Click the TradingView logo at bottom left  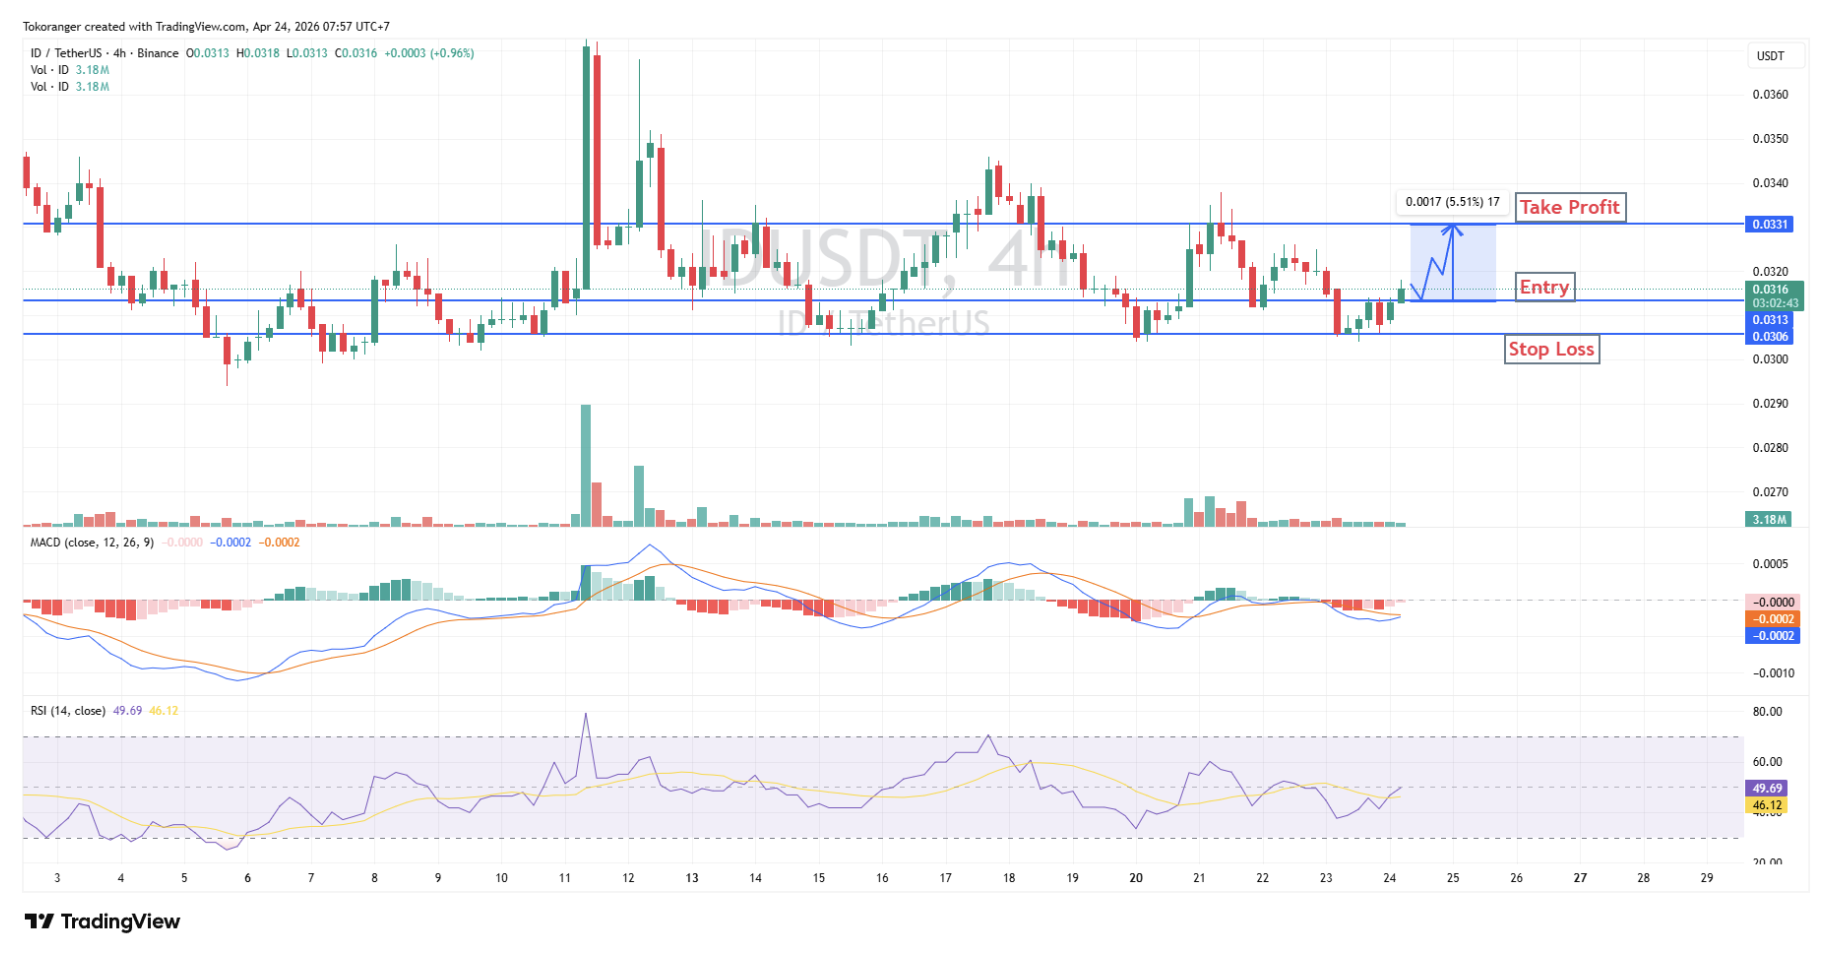click(x=102, y=921)
